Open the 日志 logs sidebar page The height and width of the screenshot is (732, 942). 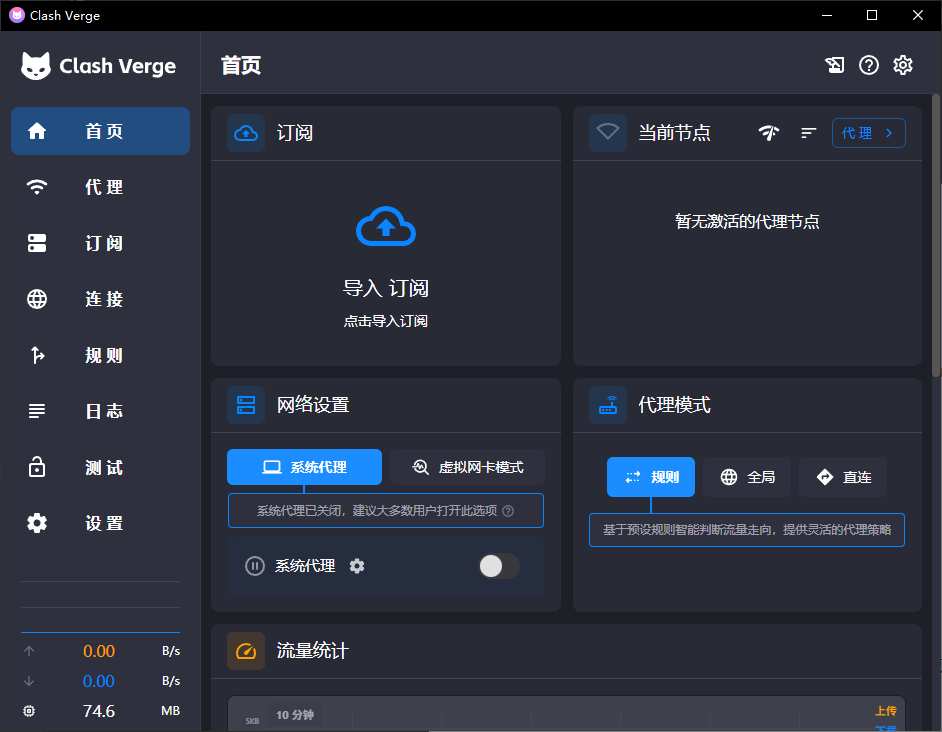click(100, 411)
